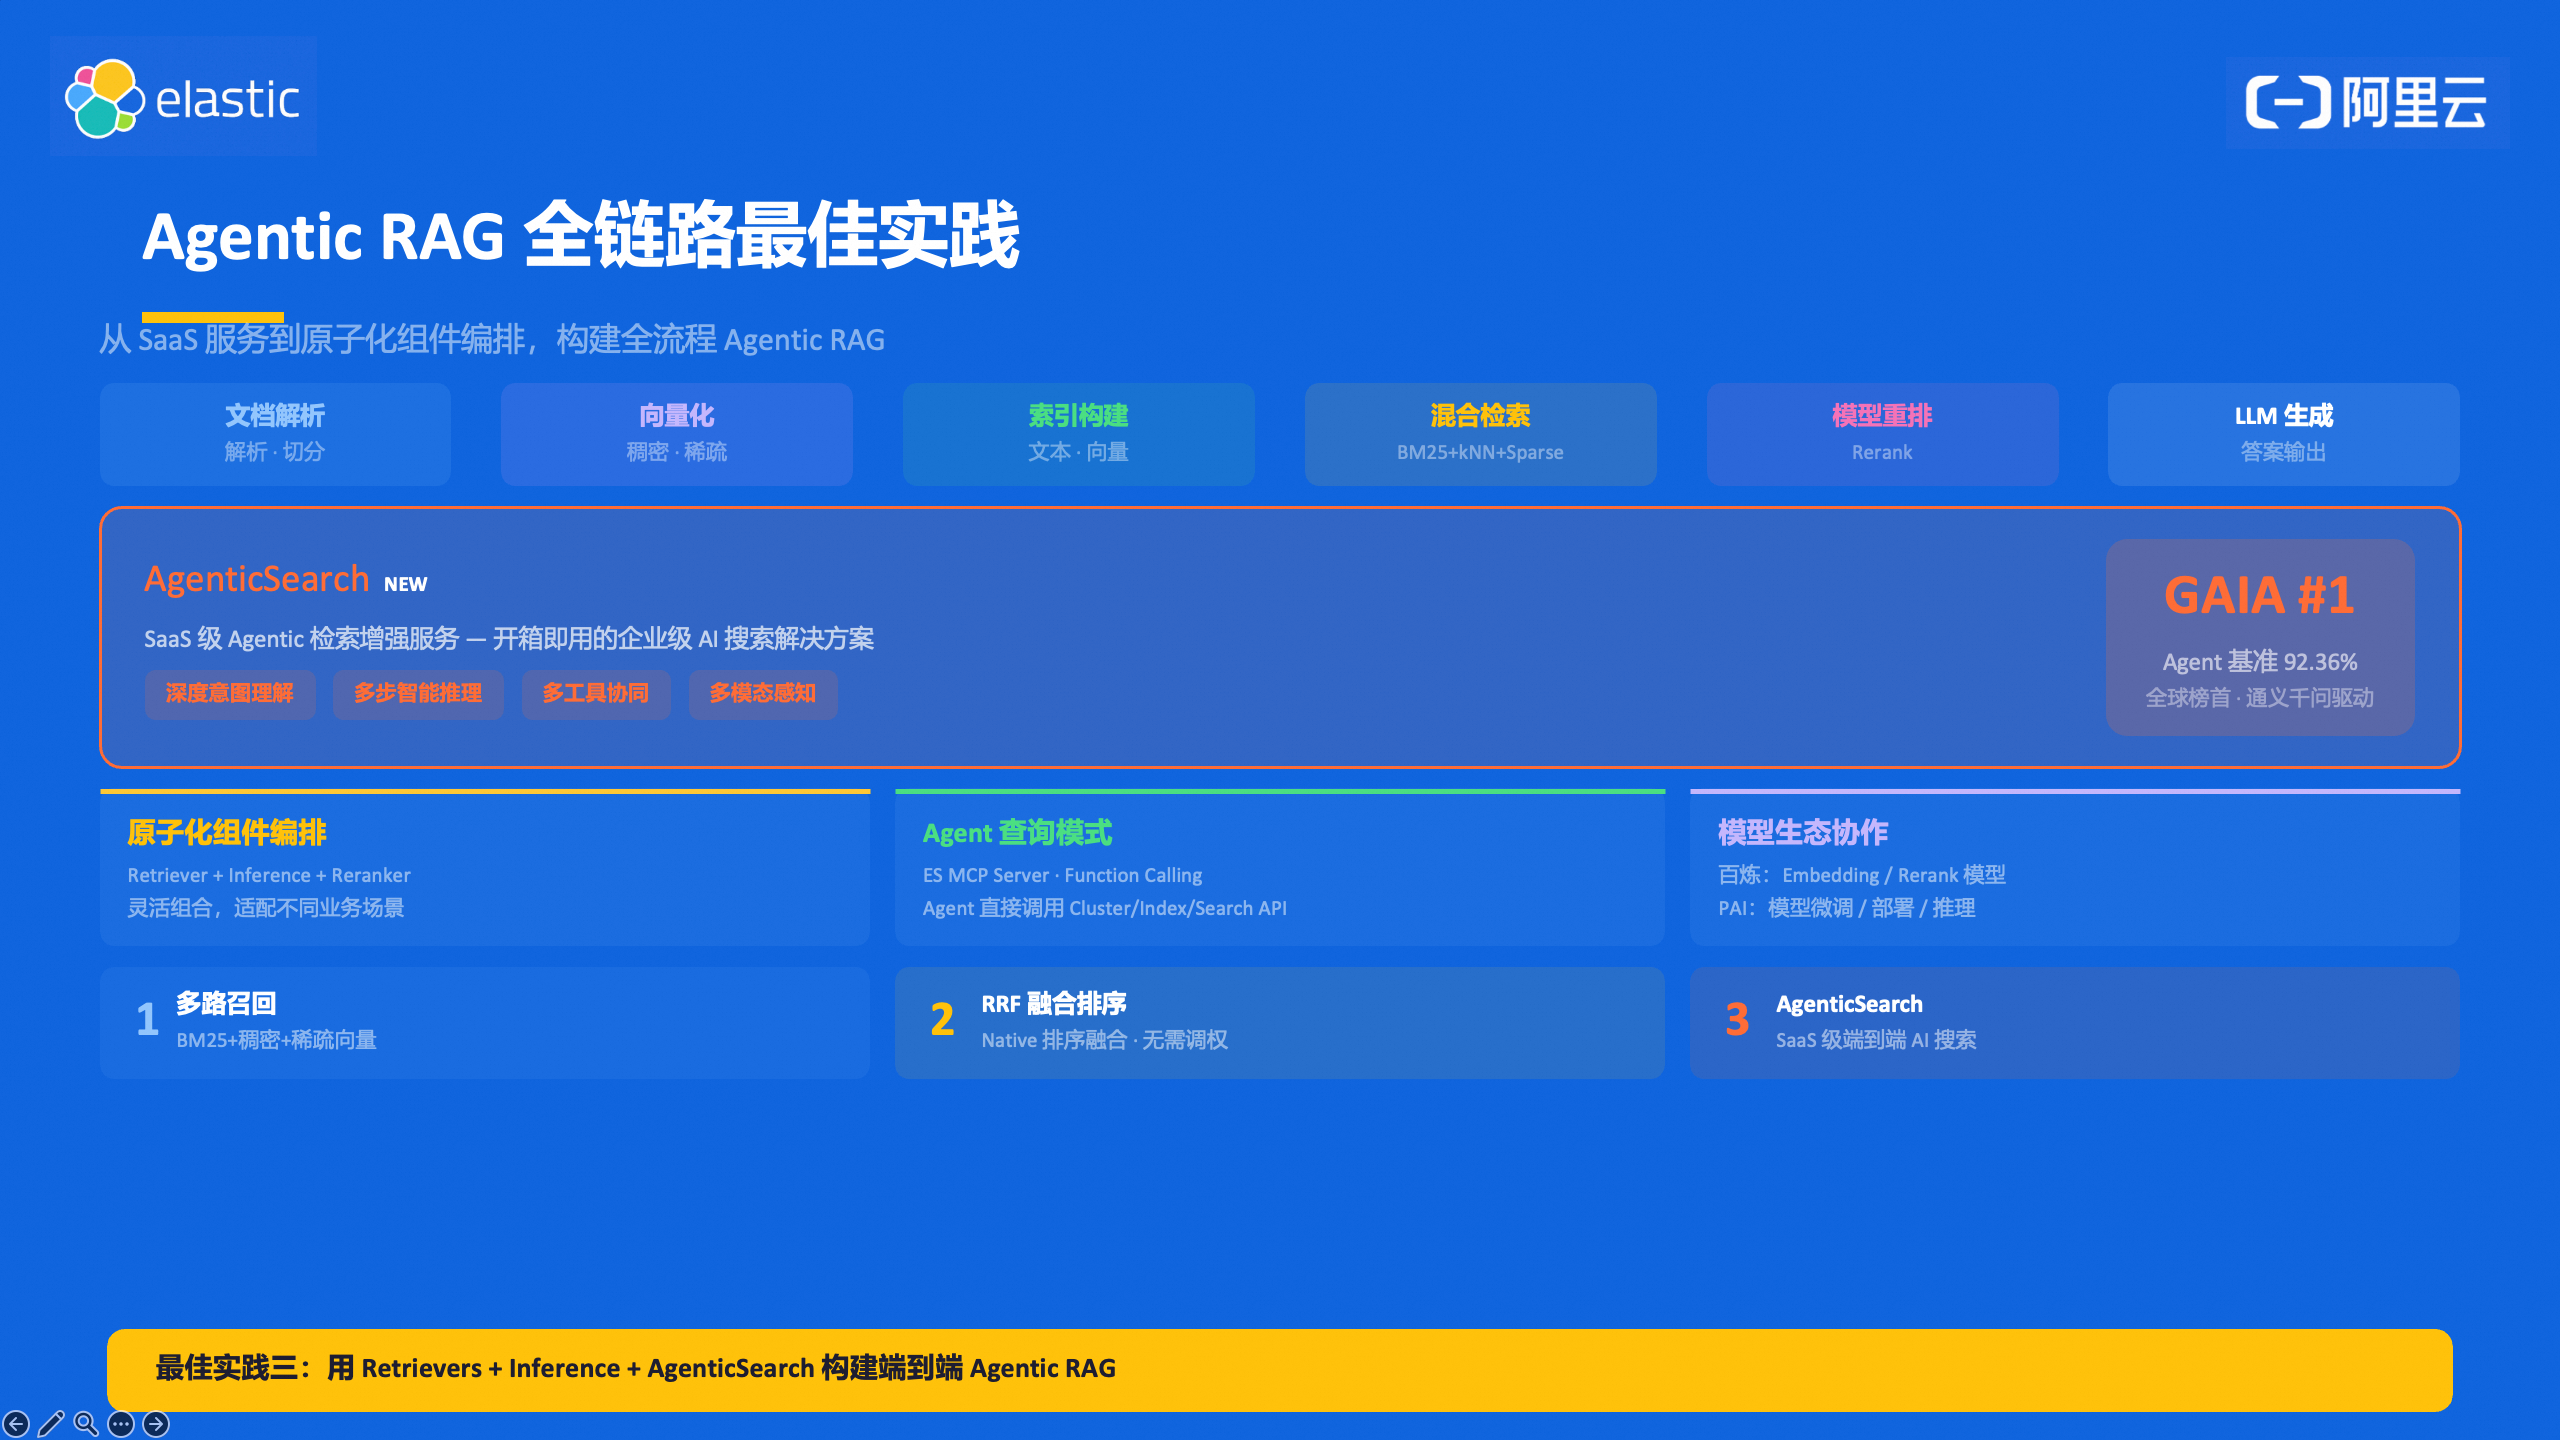Select item 3 AgenticSearch SaaS card
Viewport: 2560px width, 1440px height.
(2075, 1022)
